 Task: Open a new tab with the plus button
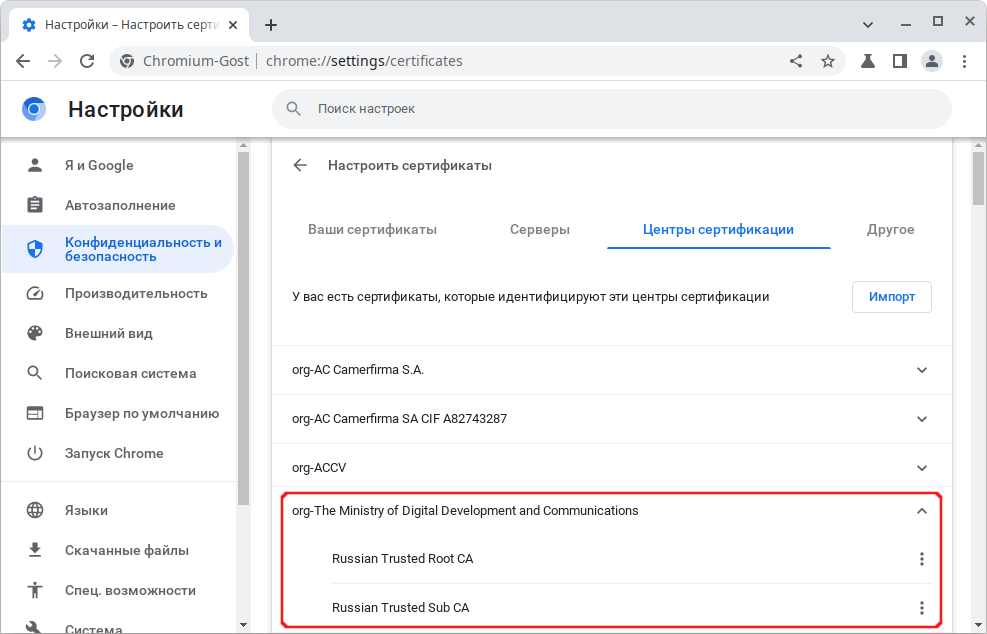click(271, 25)
